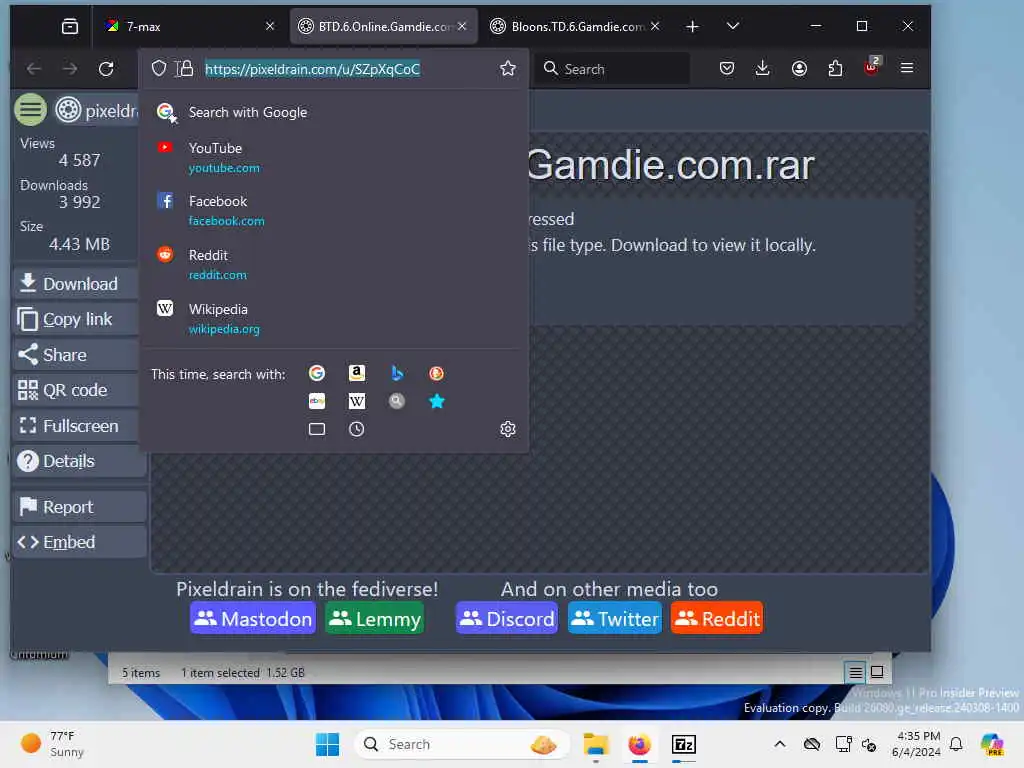Go back to previous page
This screenshot has width=1024, height=768.
[34, 69]
